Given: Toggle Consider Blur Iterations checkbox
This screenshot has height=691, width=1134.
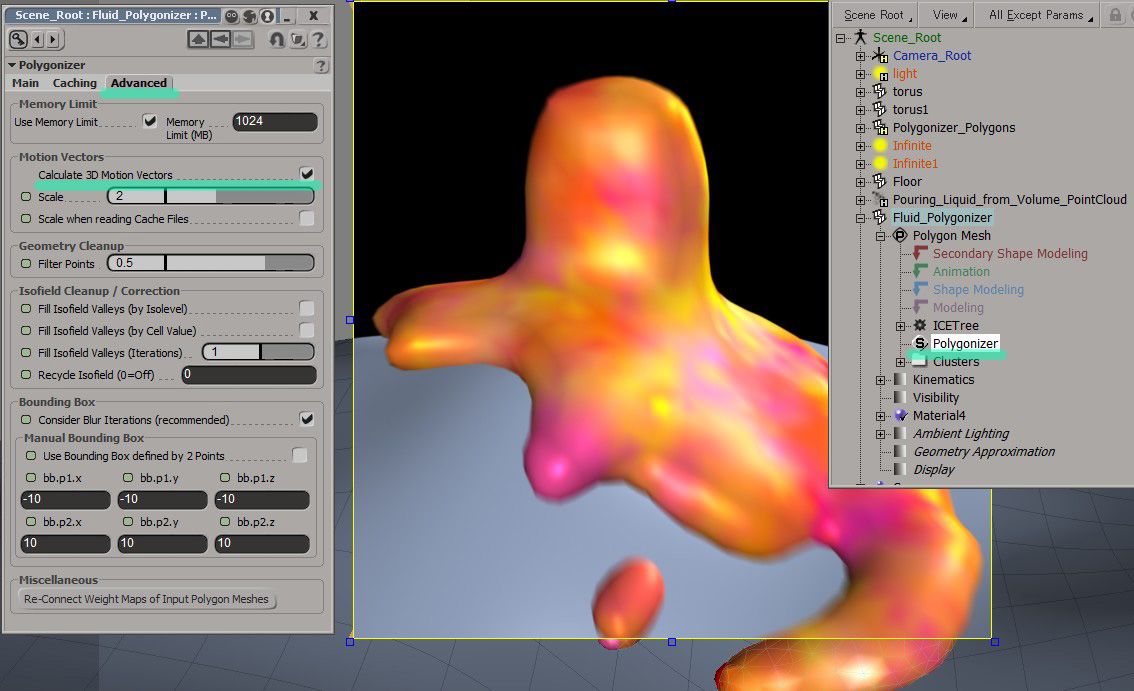Looking at the screenshot, I should 307,419.
